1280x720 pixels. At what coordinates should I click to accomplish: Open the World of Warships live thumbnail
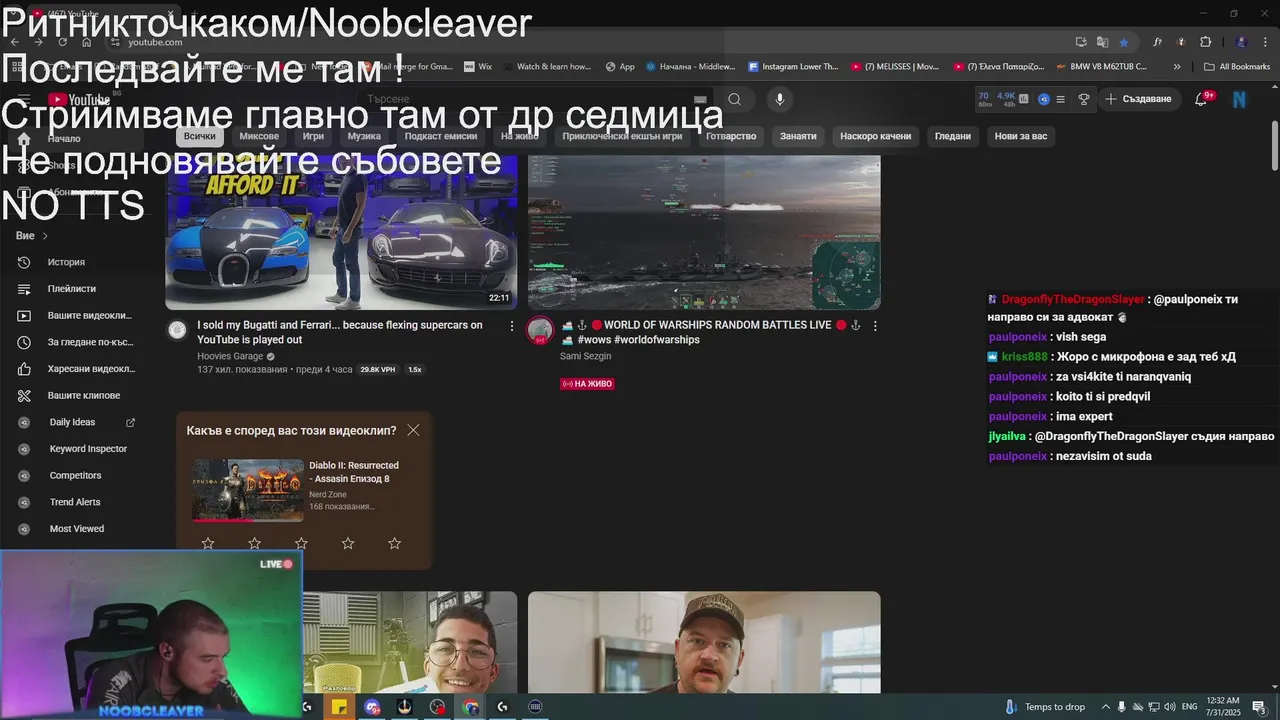click(704, 232)
